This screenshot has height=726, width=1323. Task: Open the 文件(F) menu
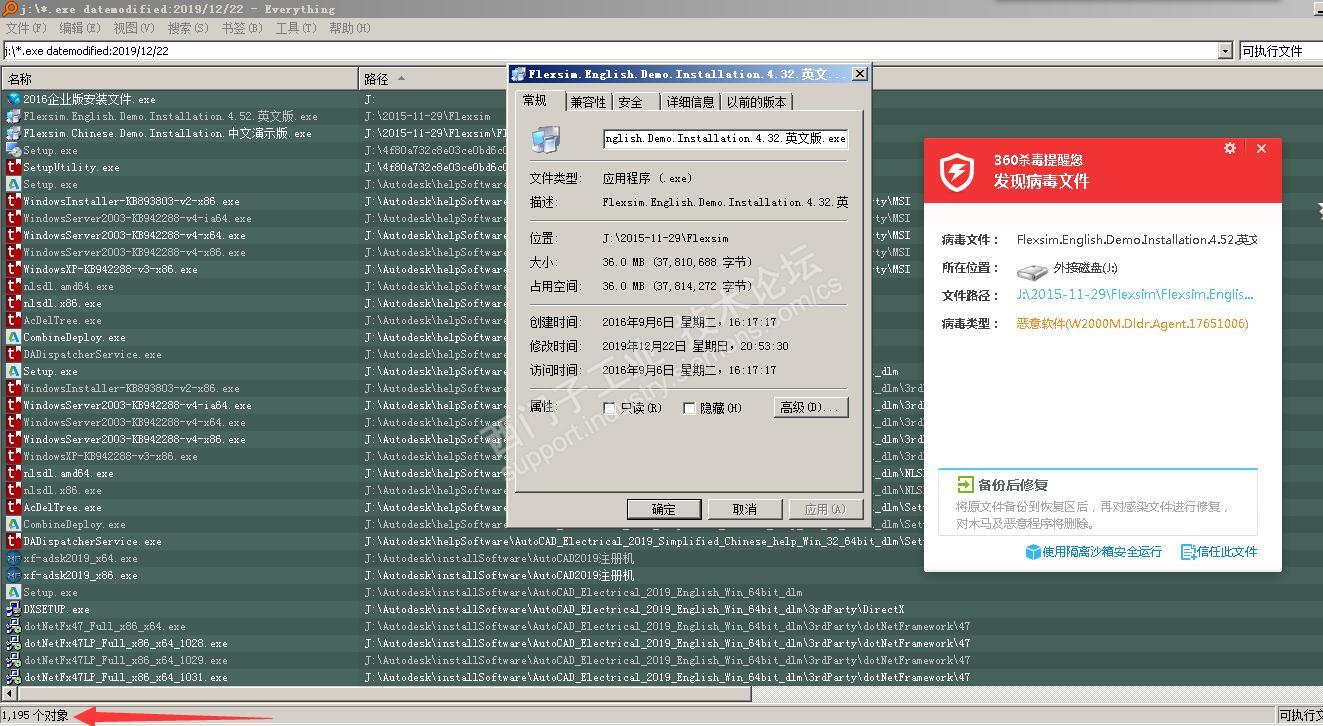coord(26,28)
